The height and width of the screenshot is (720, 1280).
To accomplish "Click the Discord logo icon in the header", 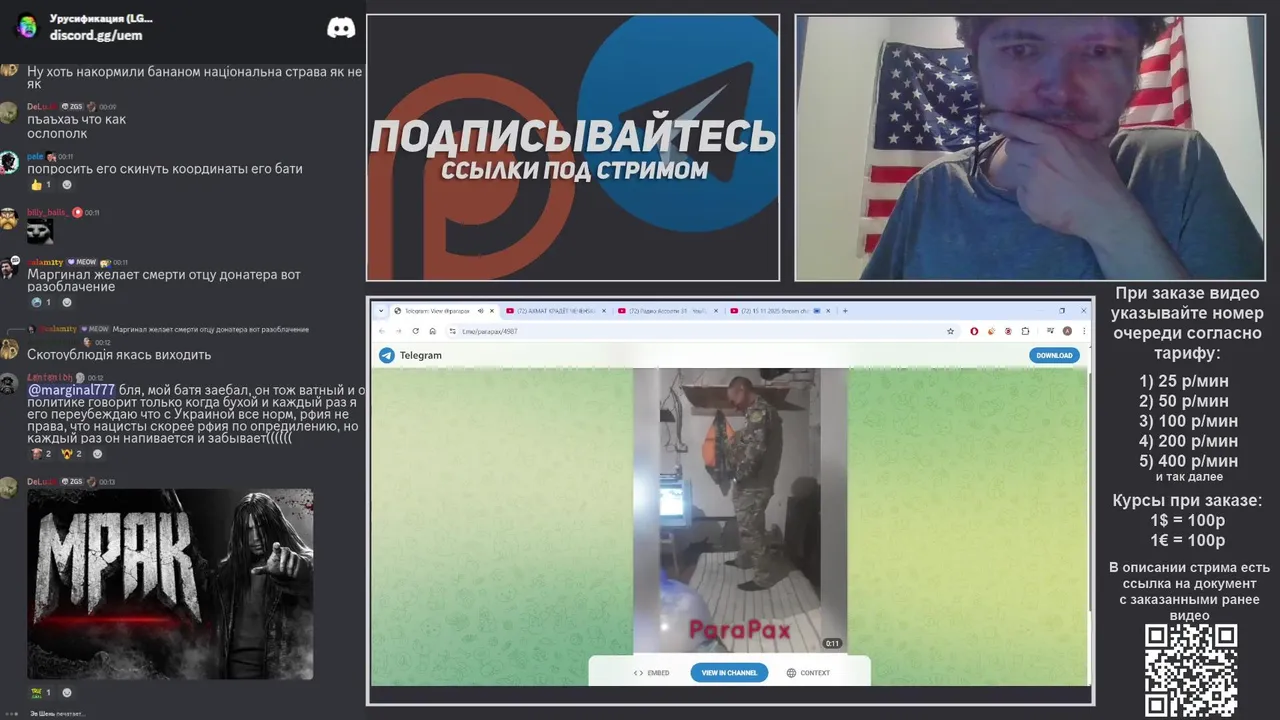I will coord(341,27).
